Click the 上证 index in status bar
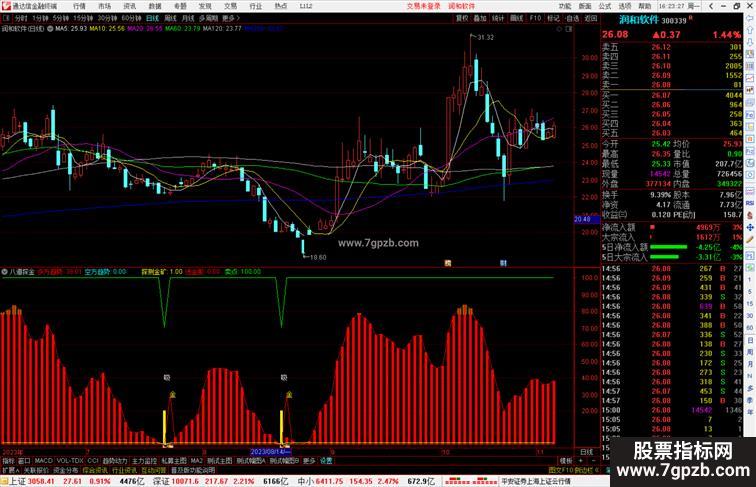Screen dimensions: 756x487 [17, 481]
